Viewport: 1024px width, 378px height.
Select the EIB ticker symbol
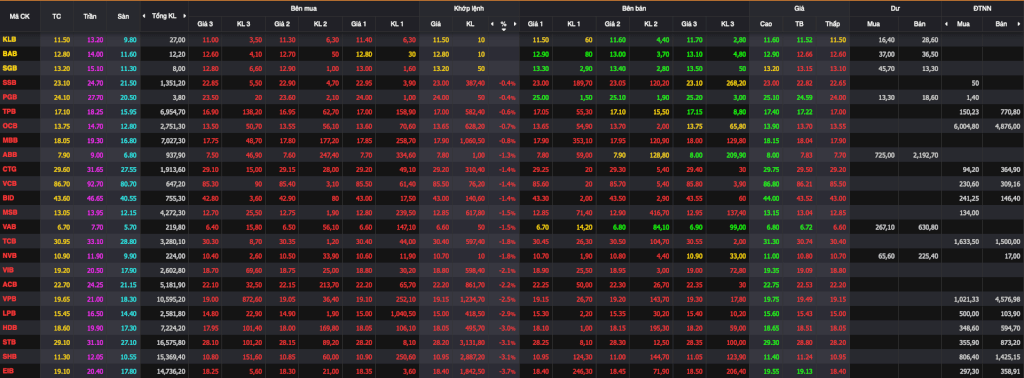pyautogui.click(x=9, y=370)
